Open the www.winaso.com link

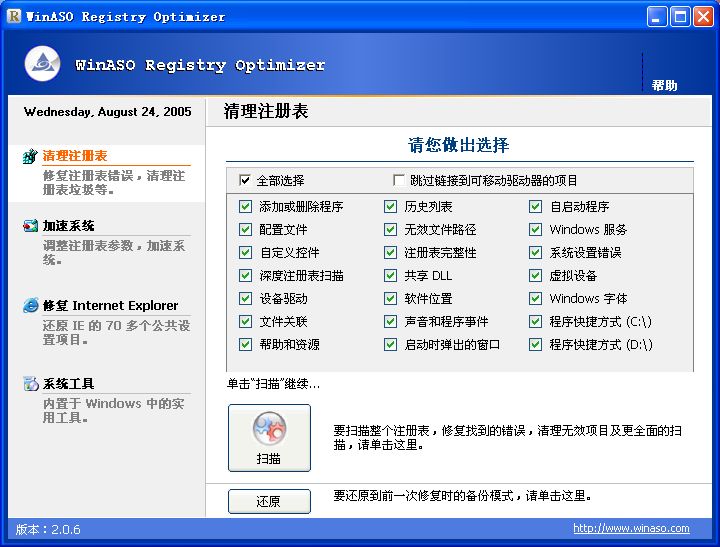(x=631, y=528)
